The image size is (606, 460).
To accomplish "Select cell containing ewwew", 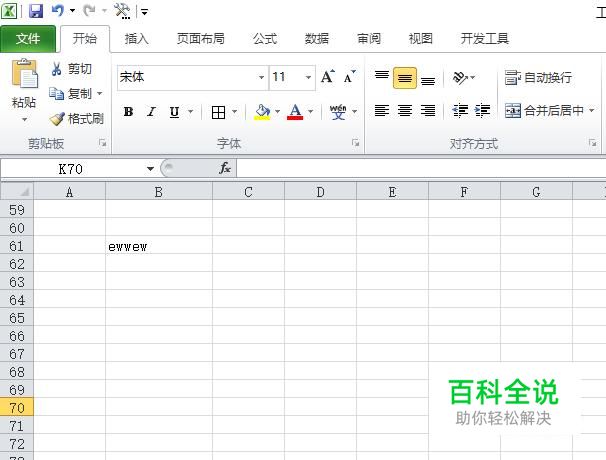I will (159, 246).
